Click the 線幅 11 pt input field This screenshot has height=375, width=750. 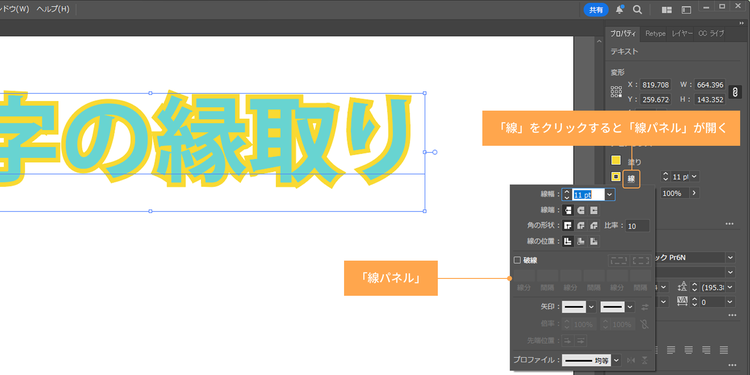click(588, 194)
